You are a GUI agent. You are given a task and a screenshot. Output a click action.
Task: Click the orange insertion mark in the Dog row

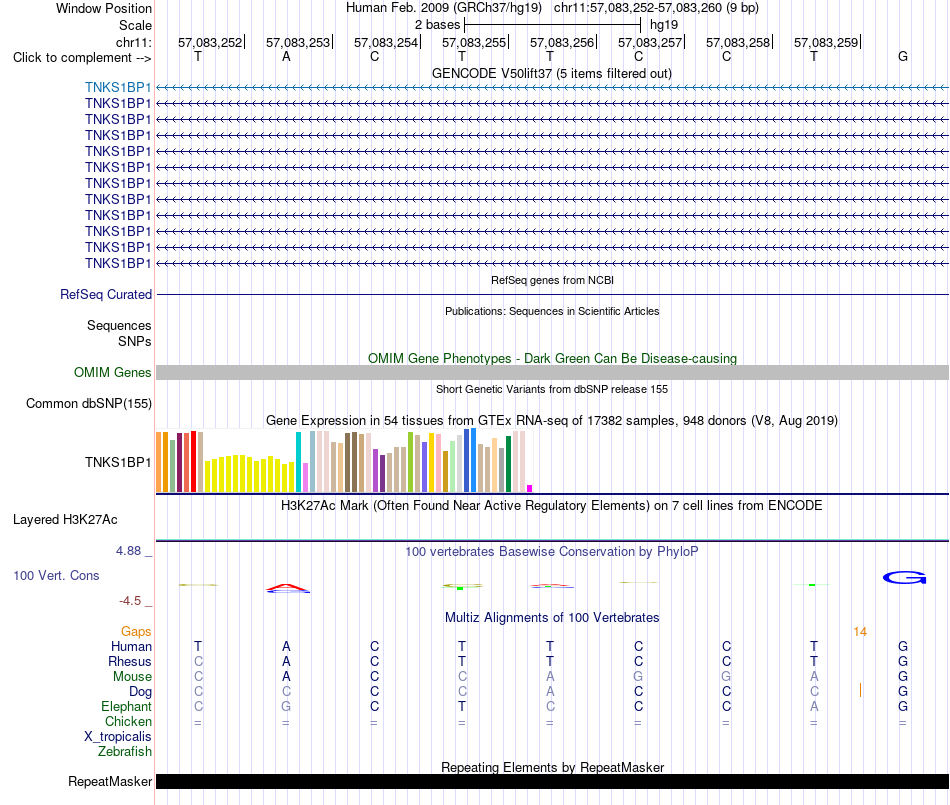(860, 690)
